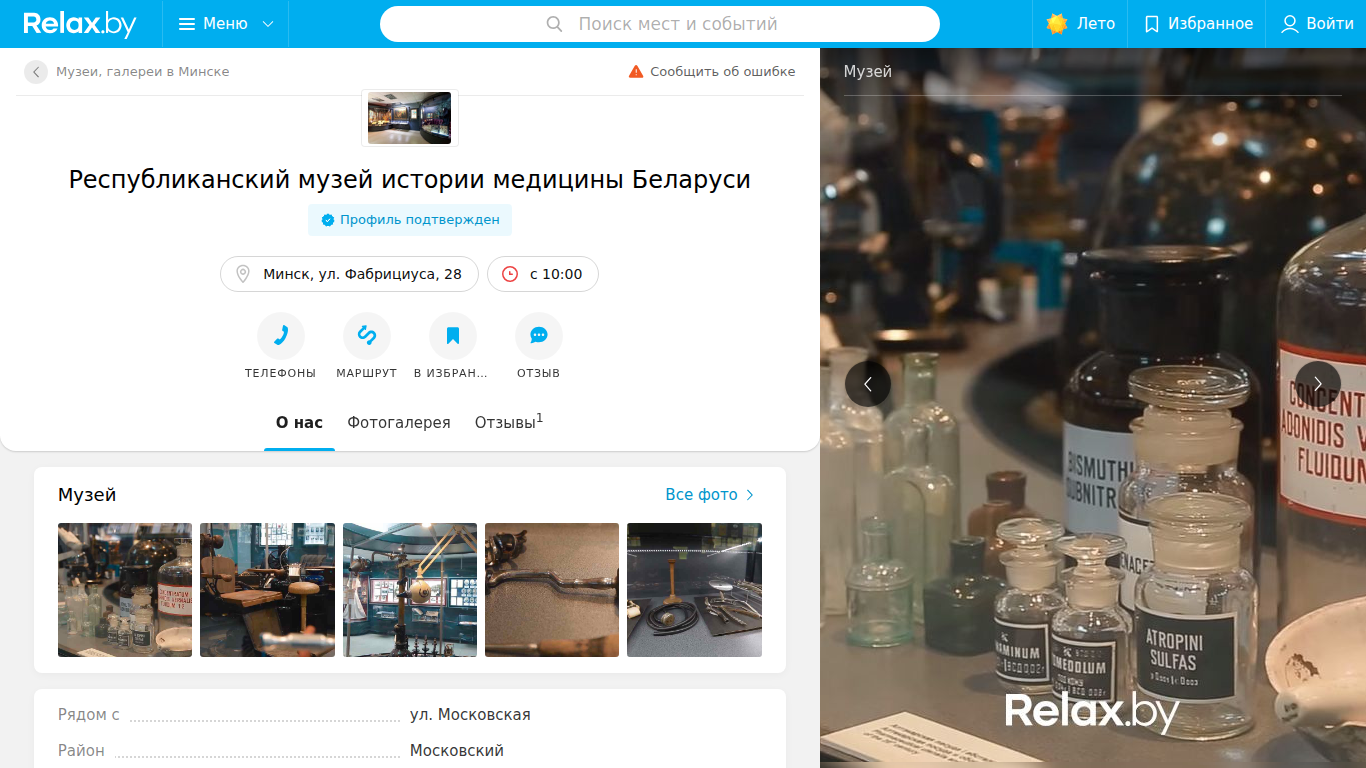Open the first museum bottles thumbnail

click(125, 590)
